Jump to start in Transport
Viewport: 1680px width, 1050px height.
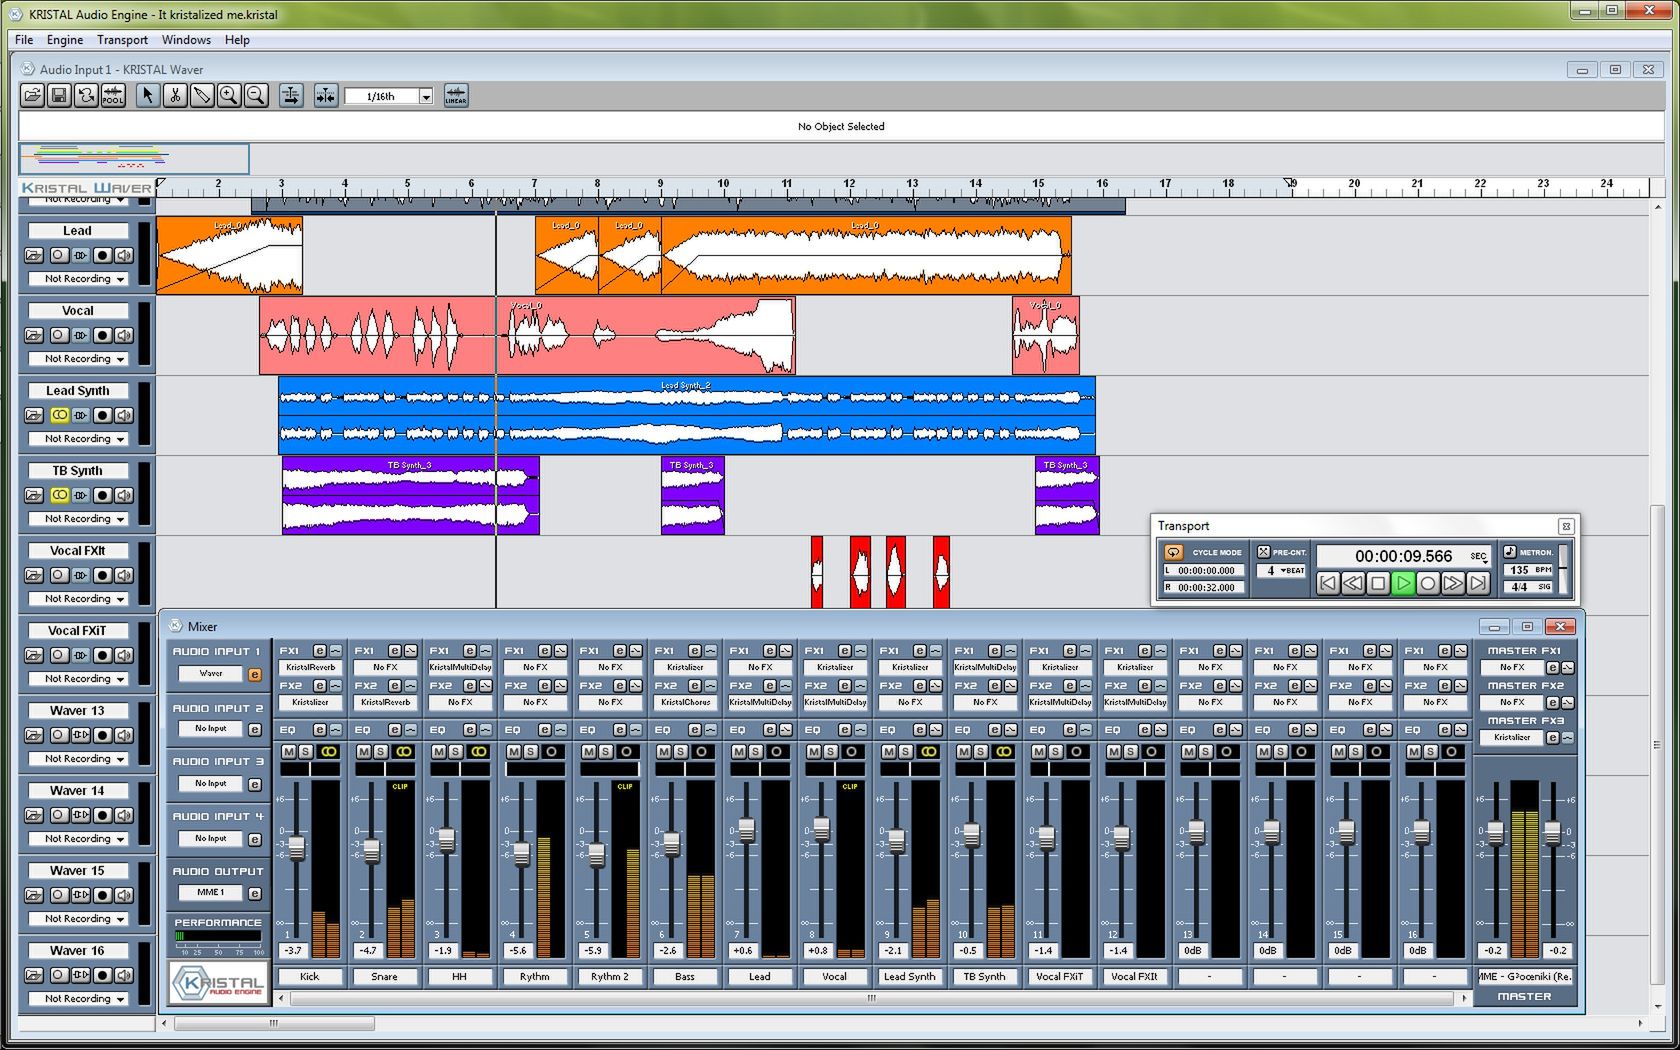(x=1328, y=583)
